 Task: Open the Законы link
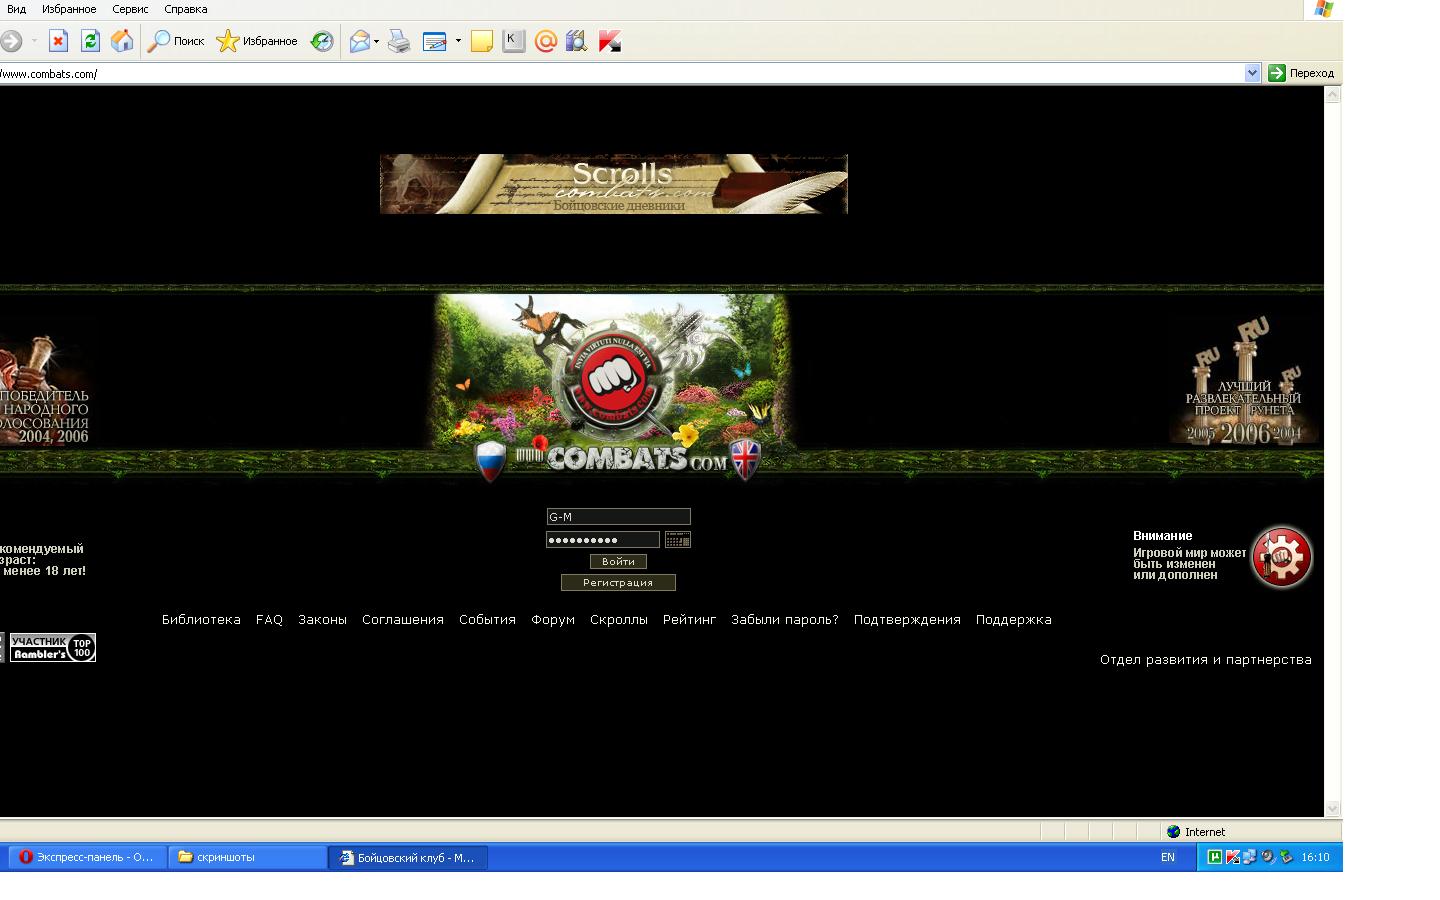tap(322, 620)
